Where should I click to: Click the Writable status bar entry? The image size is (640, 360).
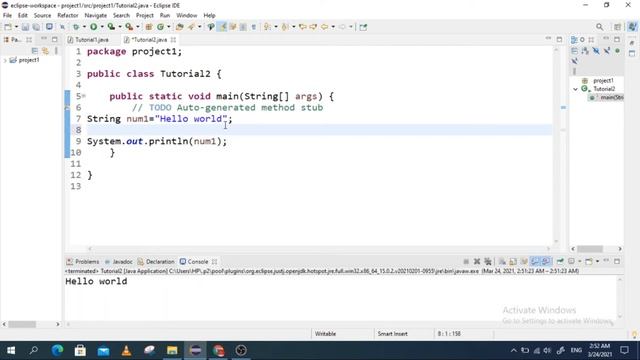tap(325, 334)
